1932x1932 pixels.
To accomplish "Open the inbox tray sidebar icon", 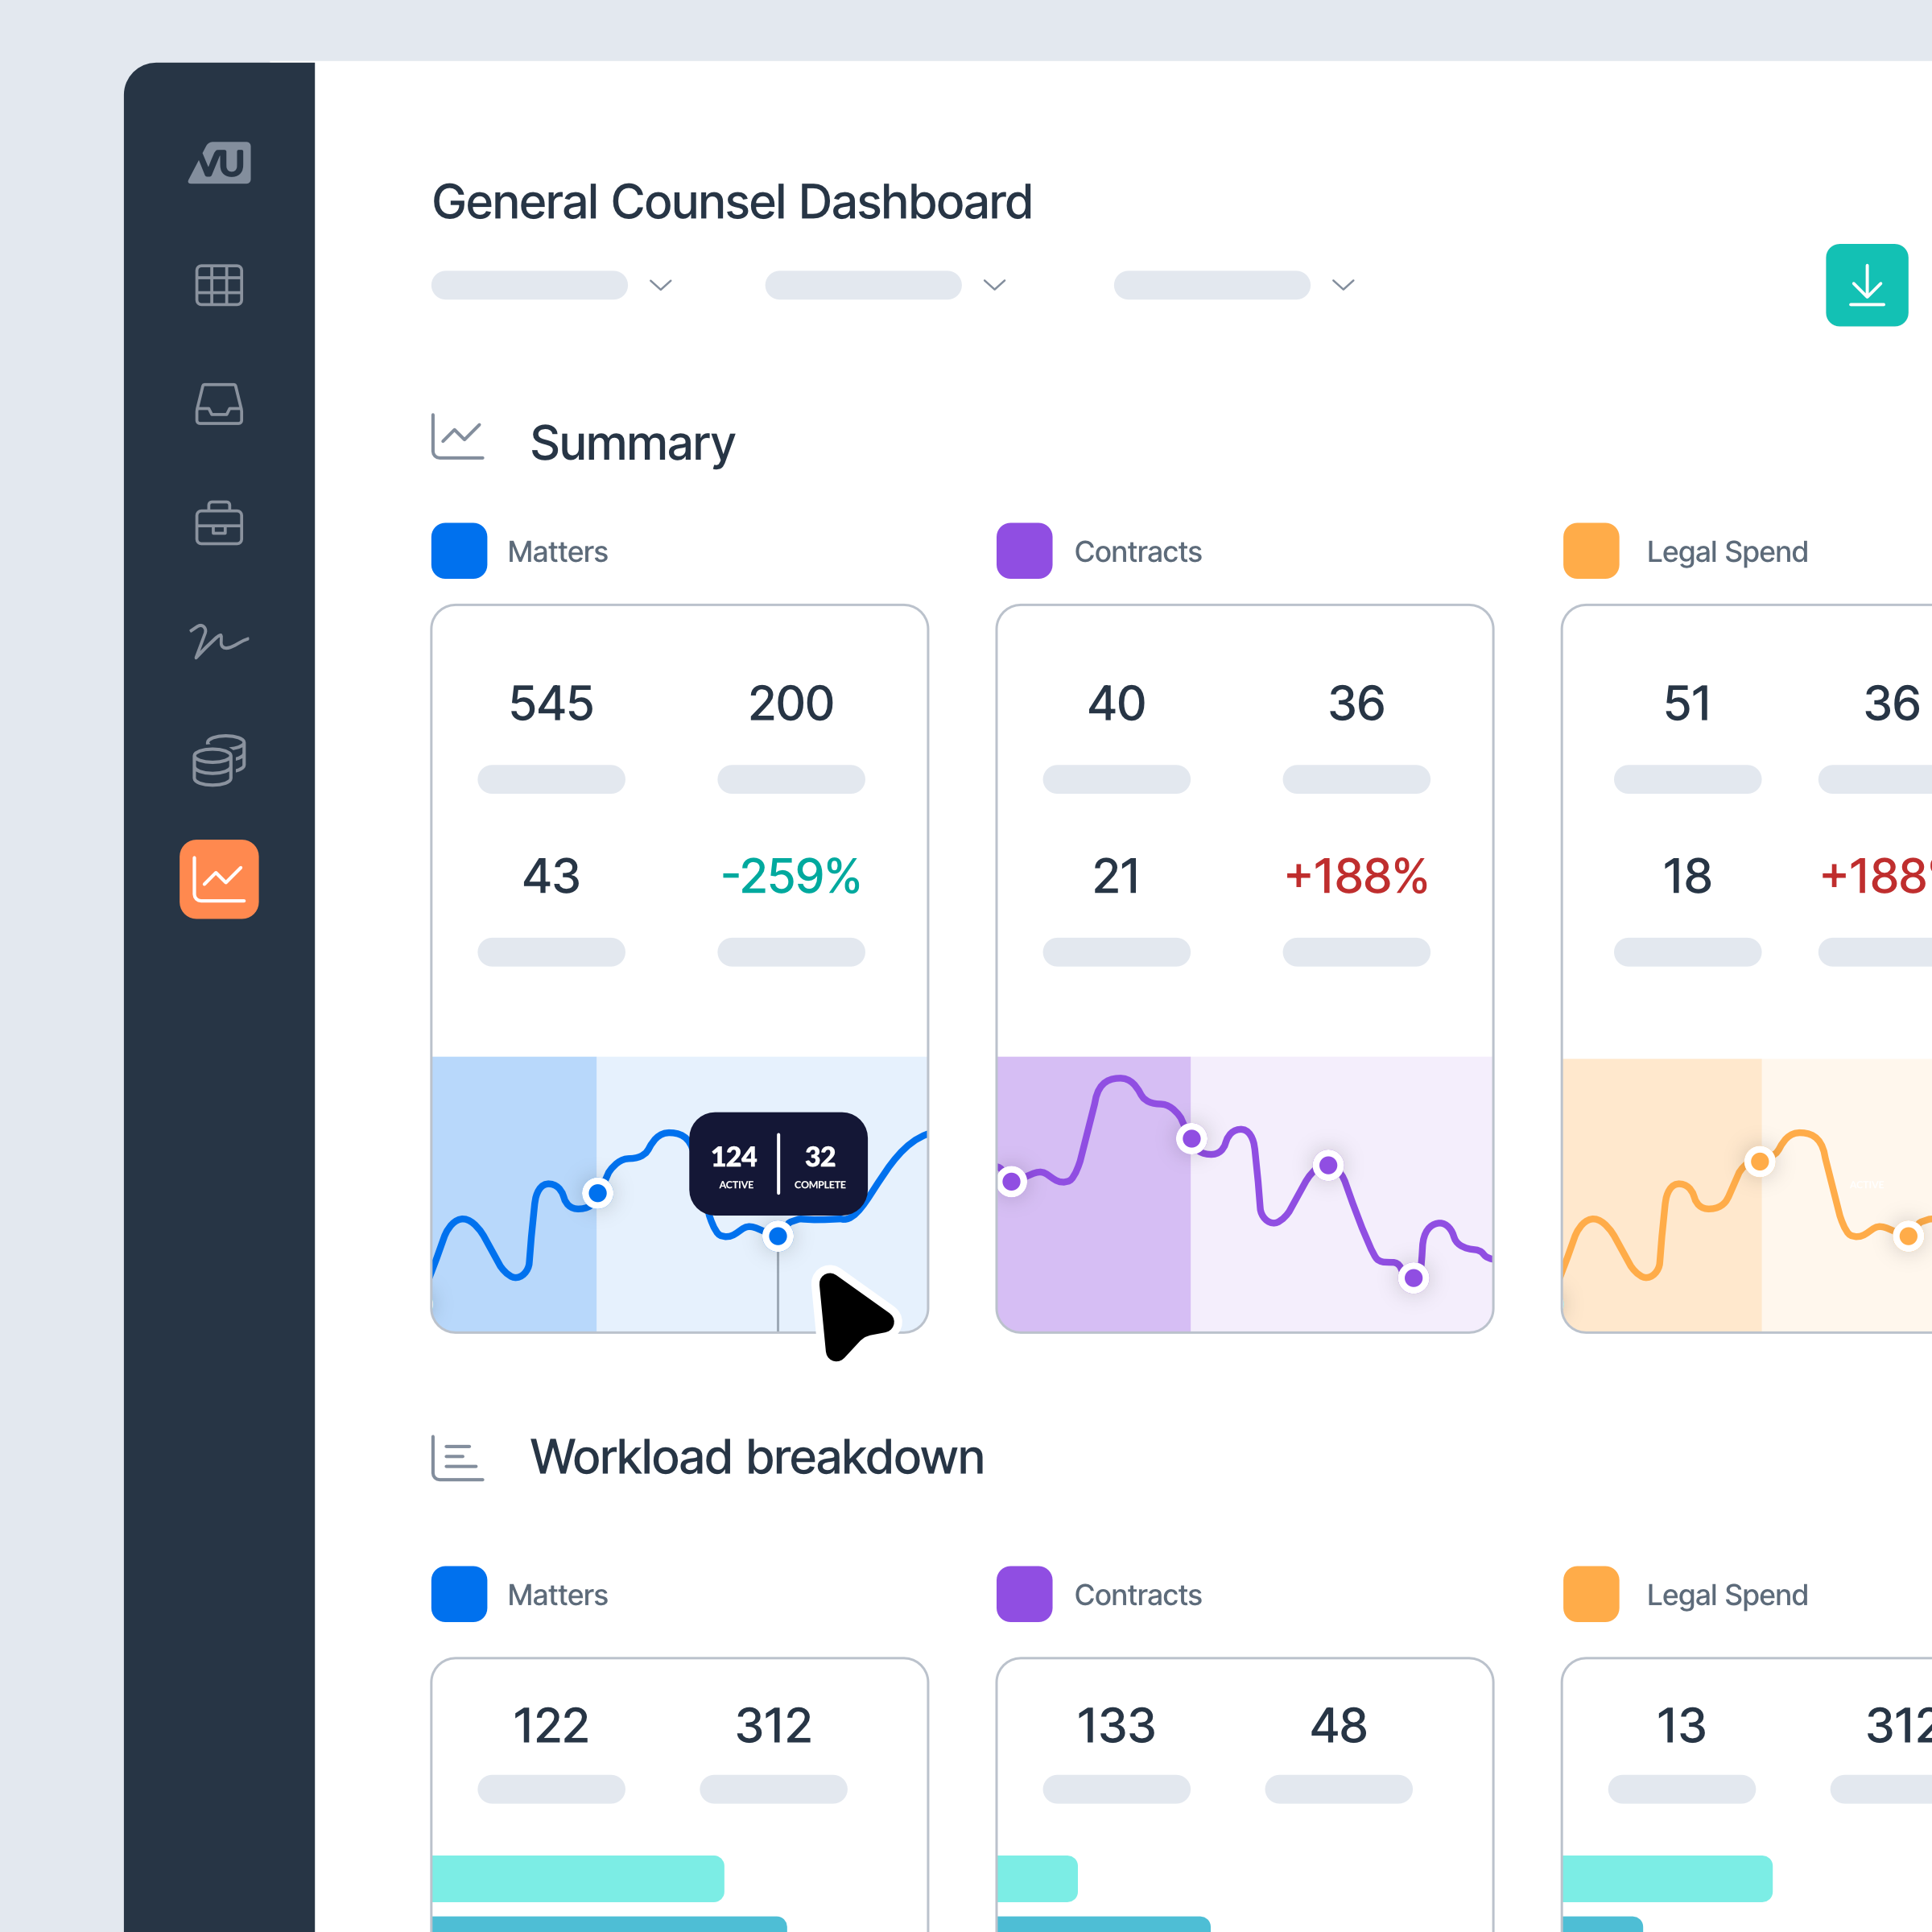I will (x=219, y=404).
